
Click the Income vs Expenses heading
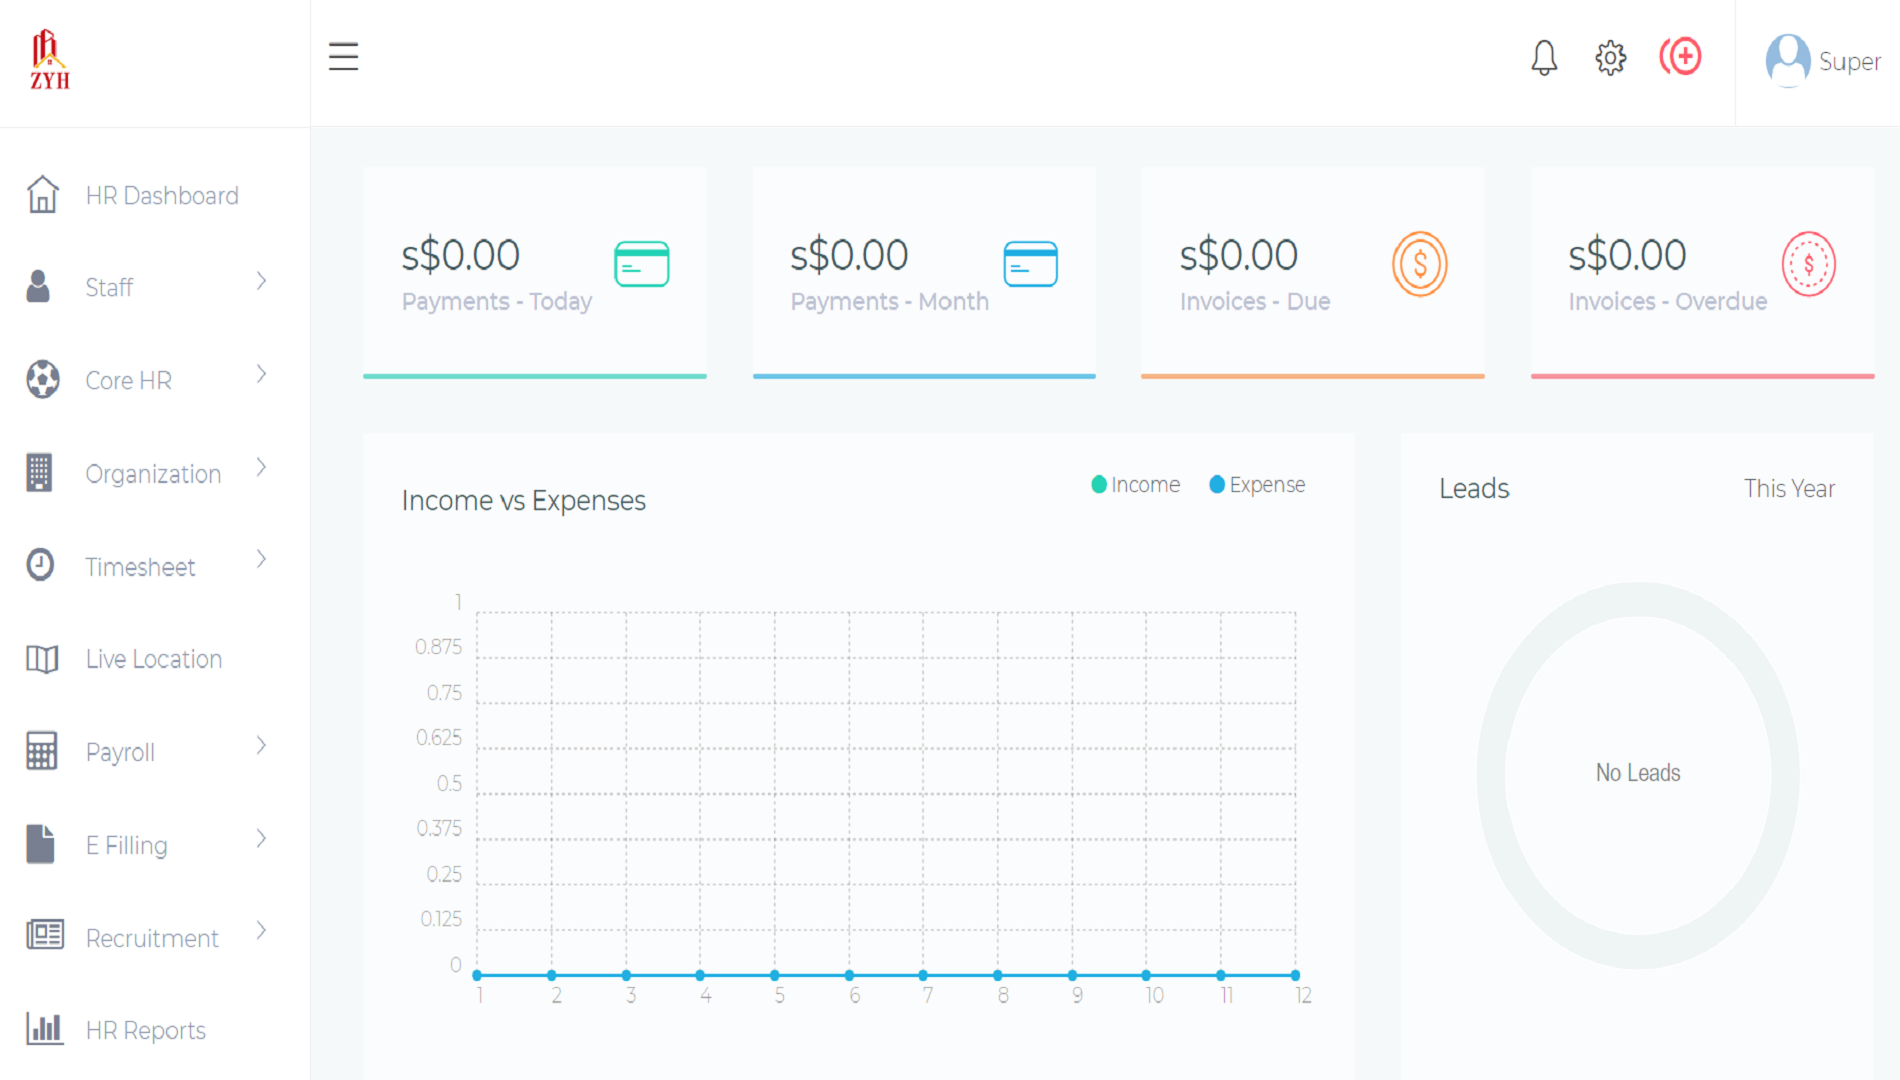click(x=523, y=500)
